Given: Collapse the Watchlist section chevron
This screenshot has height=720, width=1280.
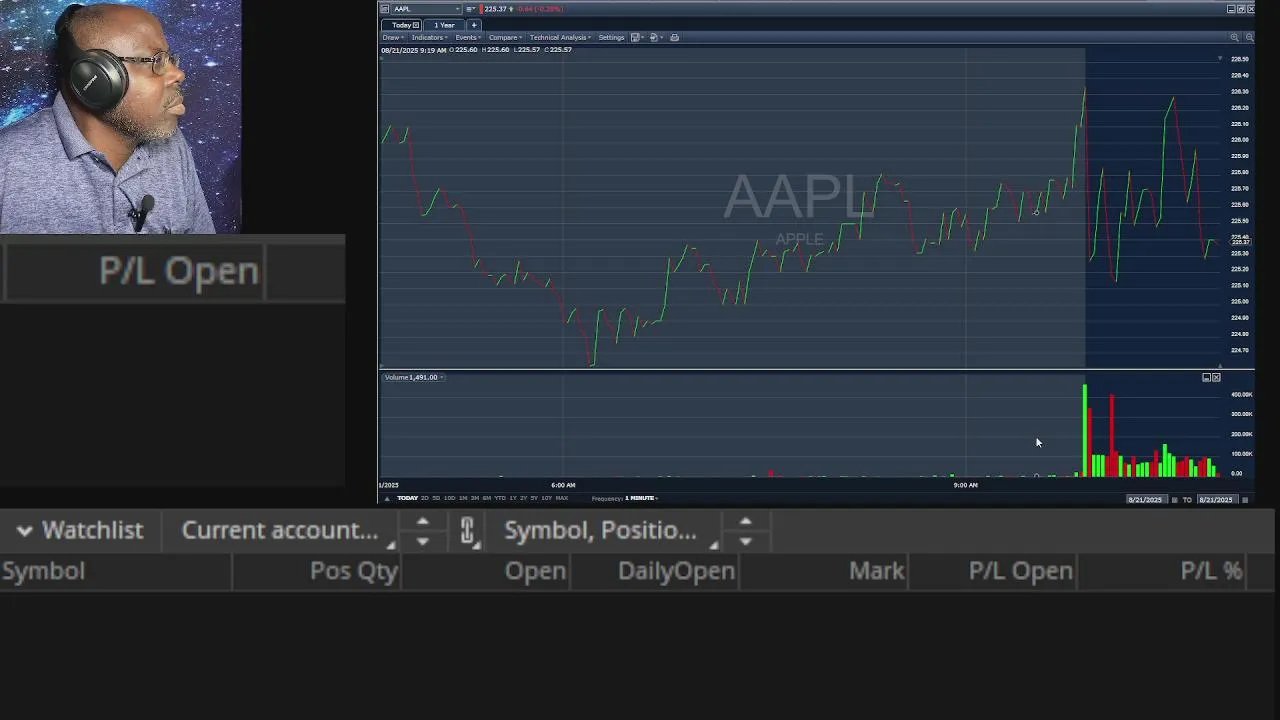Looking at the screenshot, I should click(x=25, y=531).
